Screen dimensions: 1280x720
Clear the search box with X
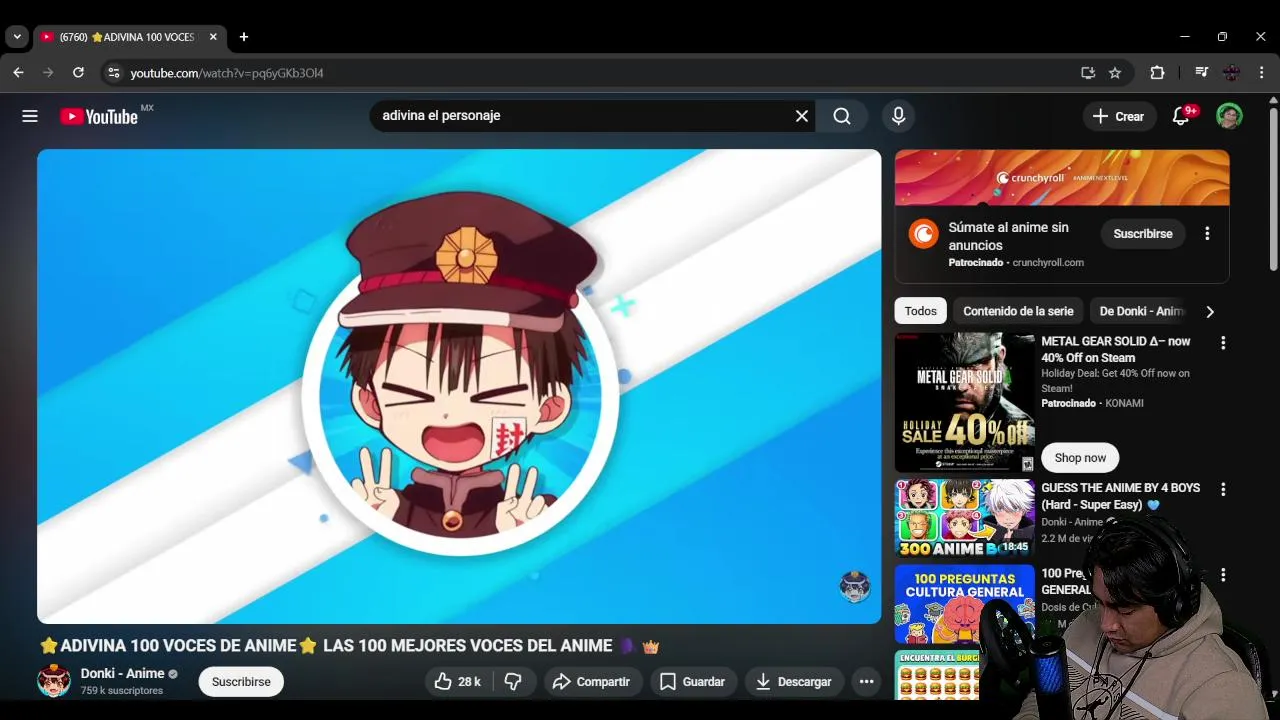[x=801, y=116]
